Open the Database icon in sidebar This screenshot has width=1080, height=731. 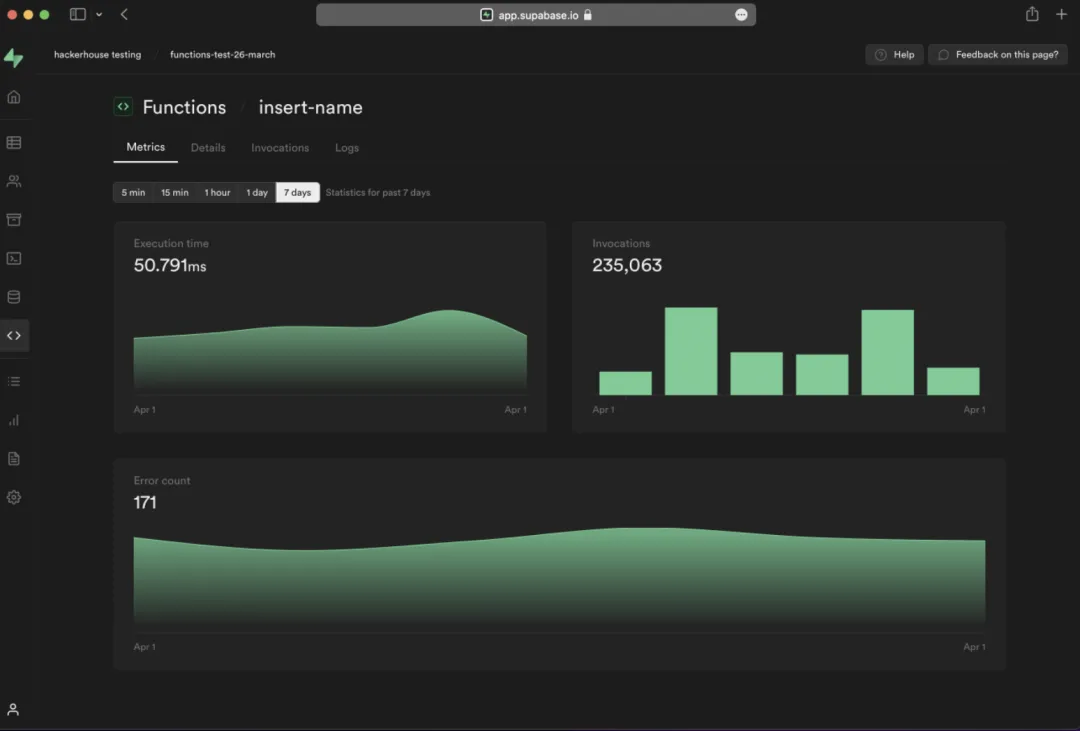pyautogui.click(x=14, y=297)
